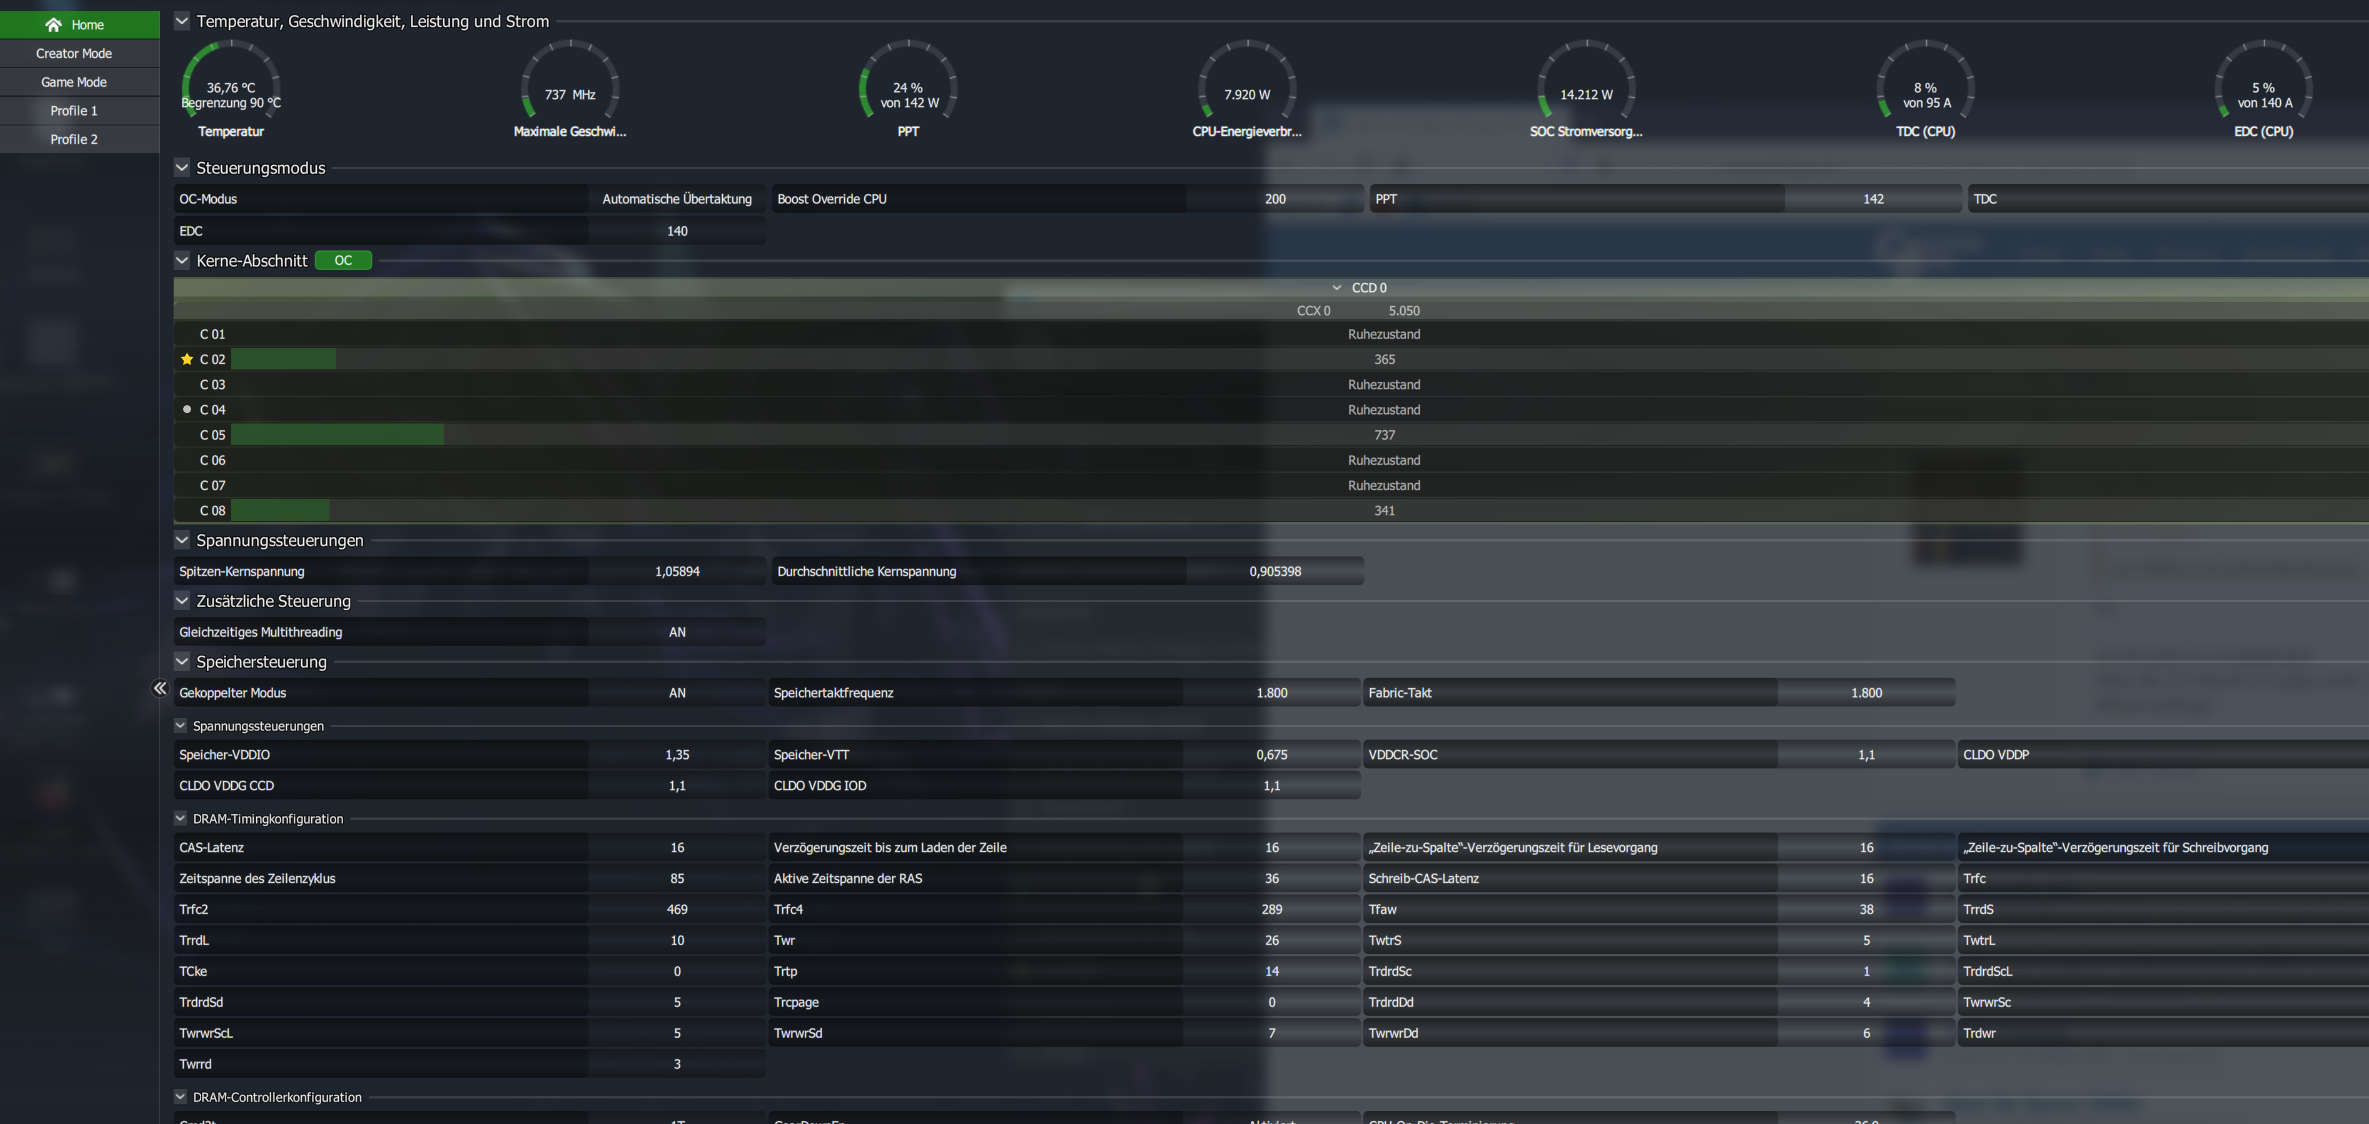Click the PPT gauge
The height and width of the screenshot is (1124, 2369).
pyautogui.click(x=908, y=88)
